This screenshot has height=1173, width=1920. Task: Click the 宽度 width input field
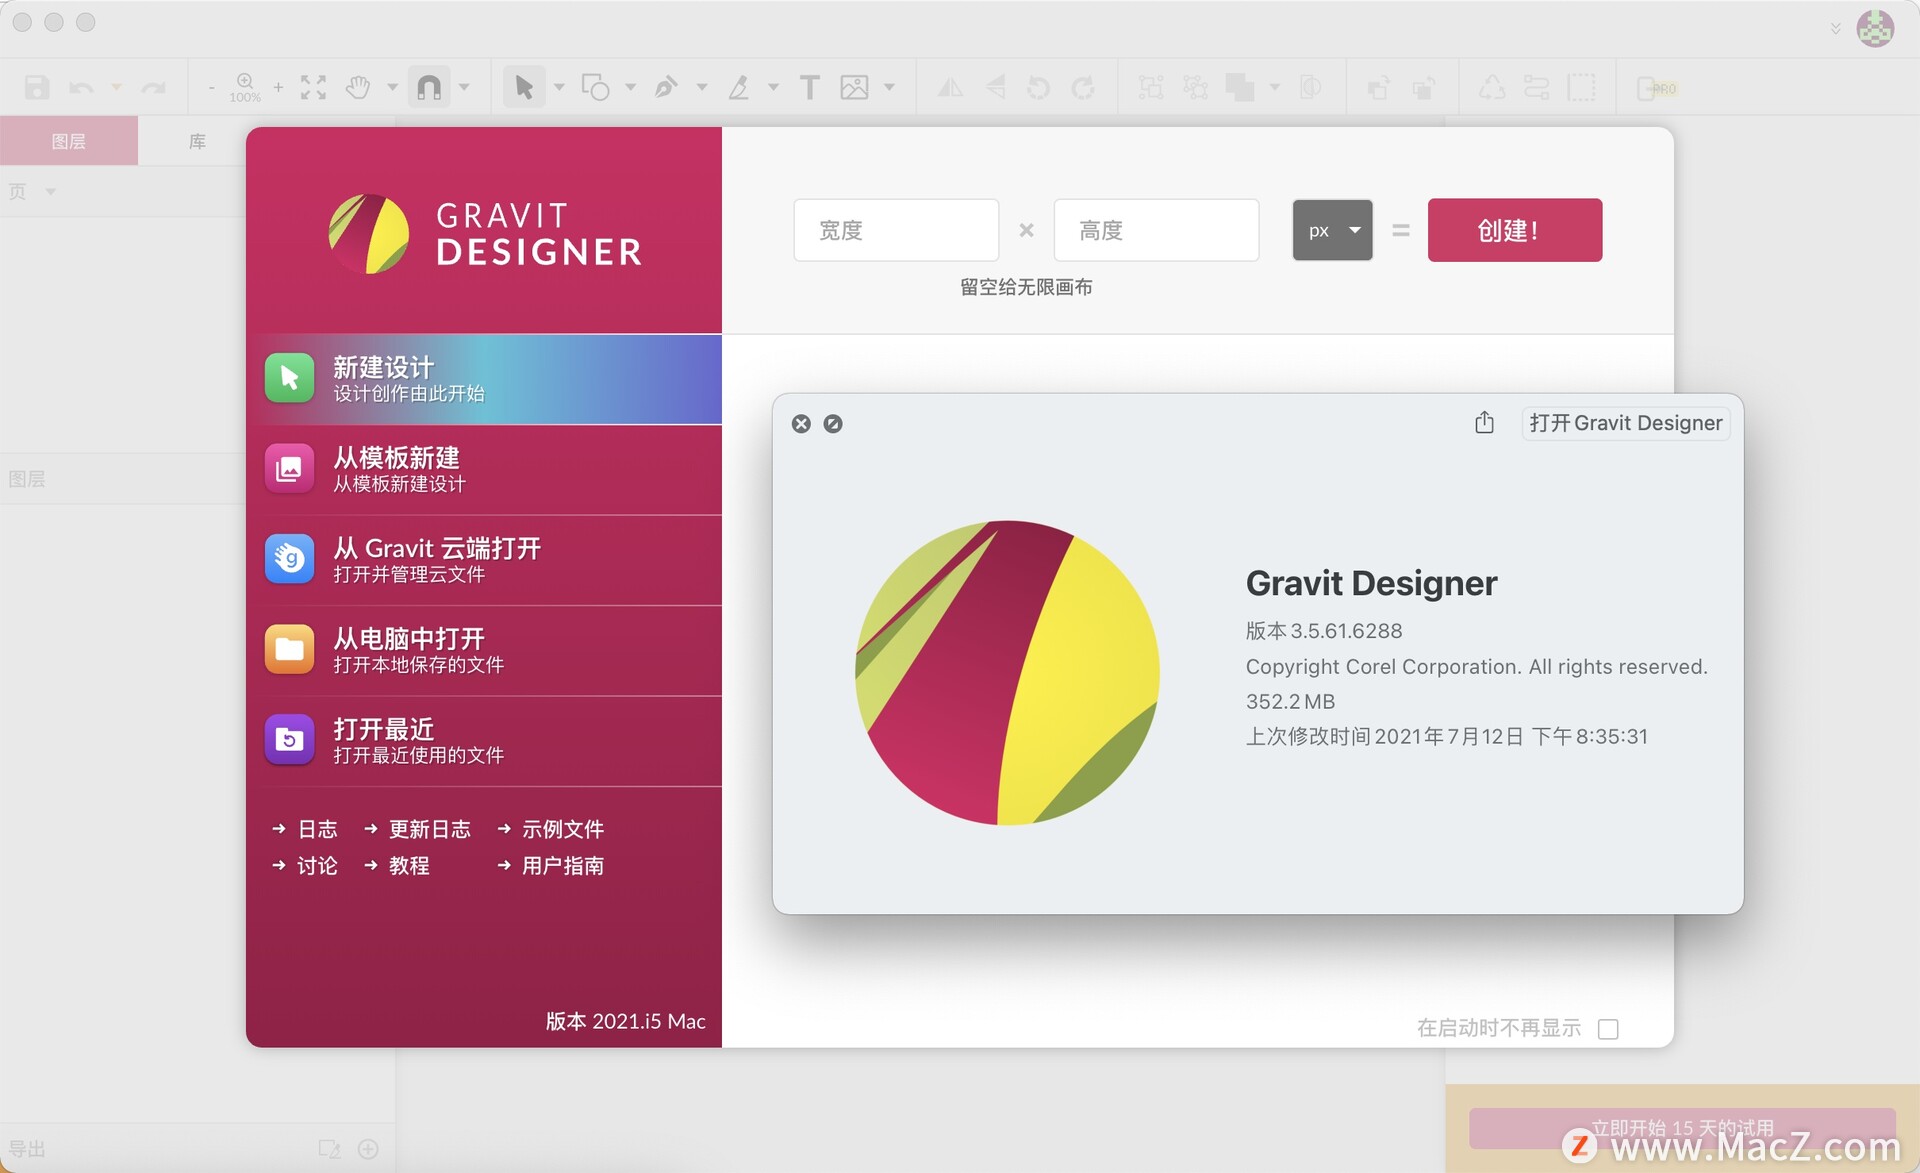coord(896,230)
